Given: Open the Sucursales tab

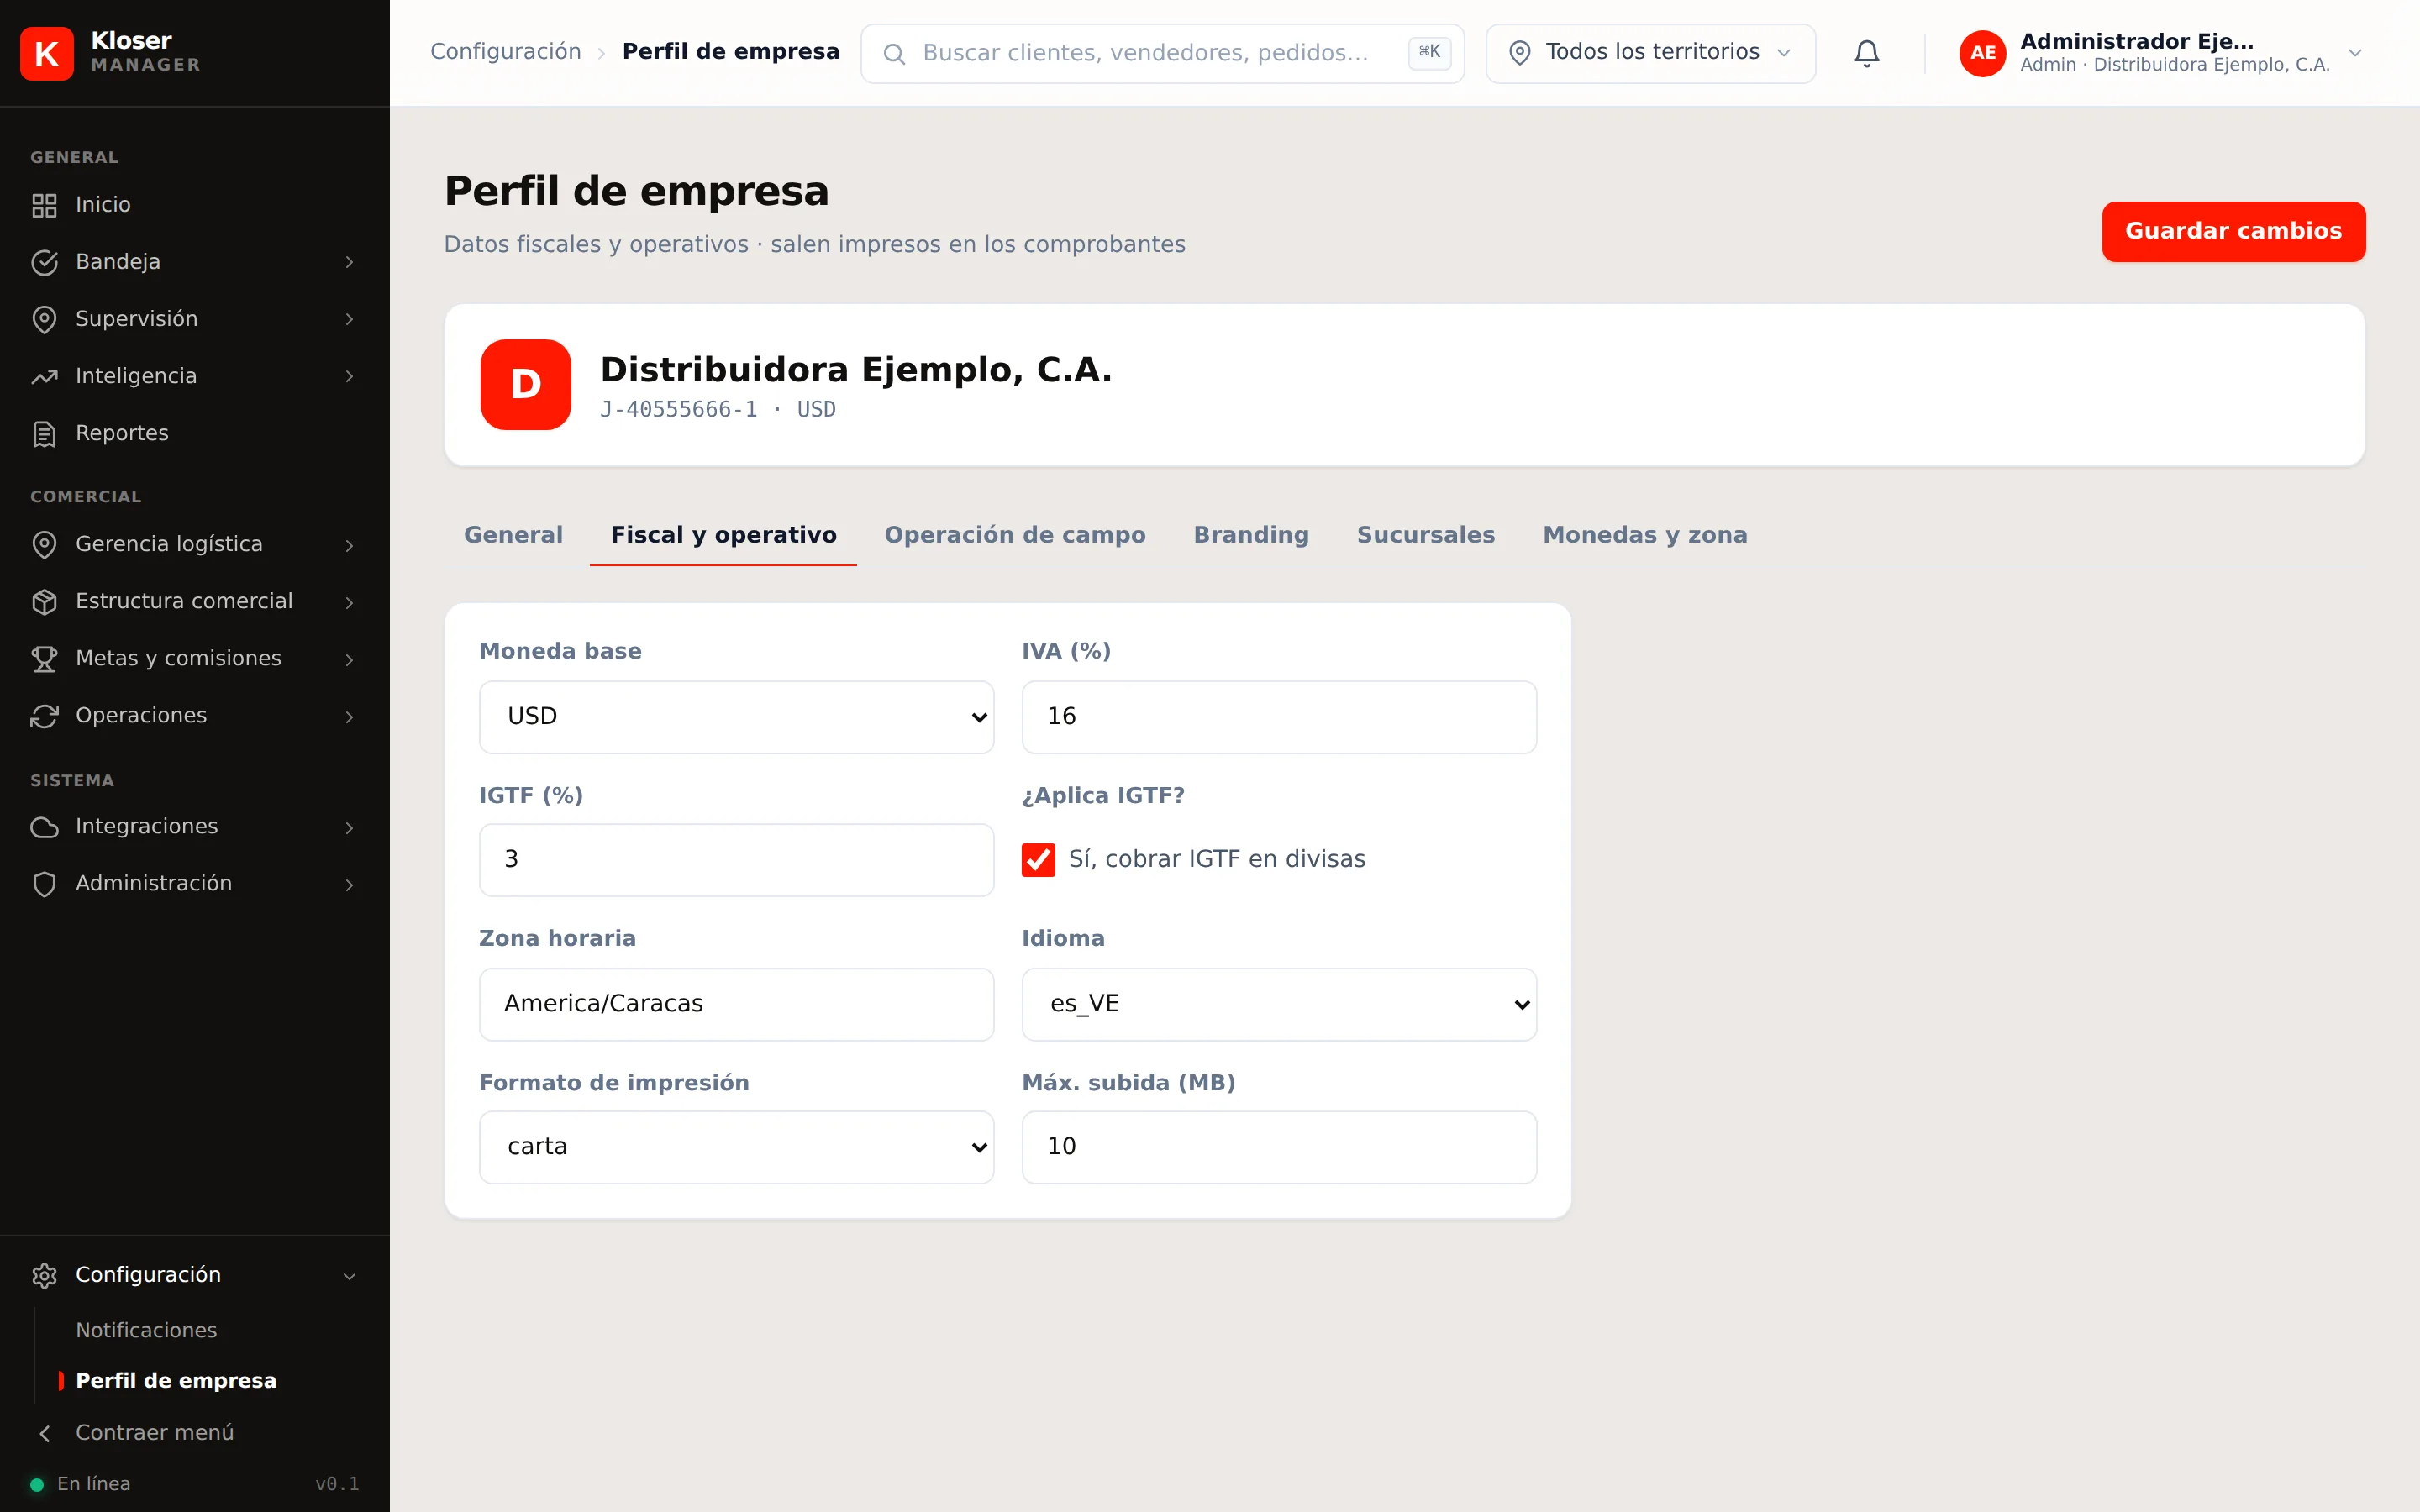Looking at the screenshot, I should pos(1426,535).
